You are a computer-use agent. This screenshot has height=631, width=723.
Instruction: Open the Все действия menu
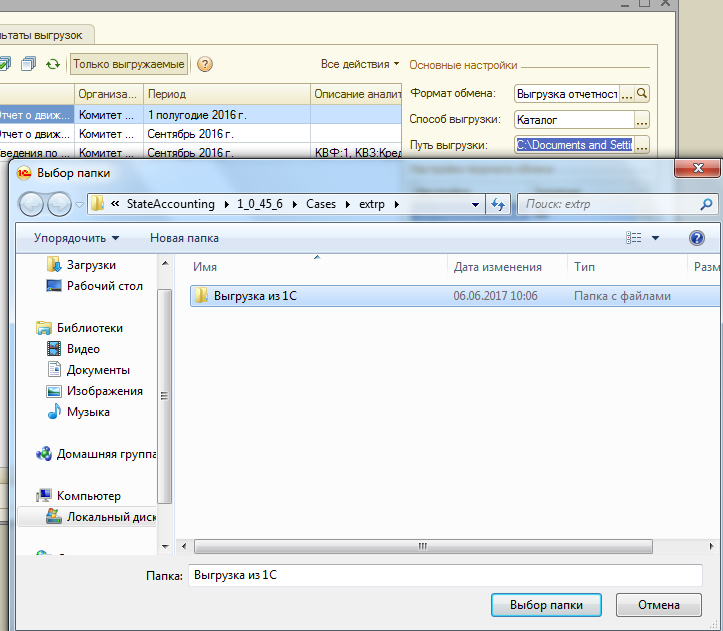click(360, 64)
